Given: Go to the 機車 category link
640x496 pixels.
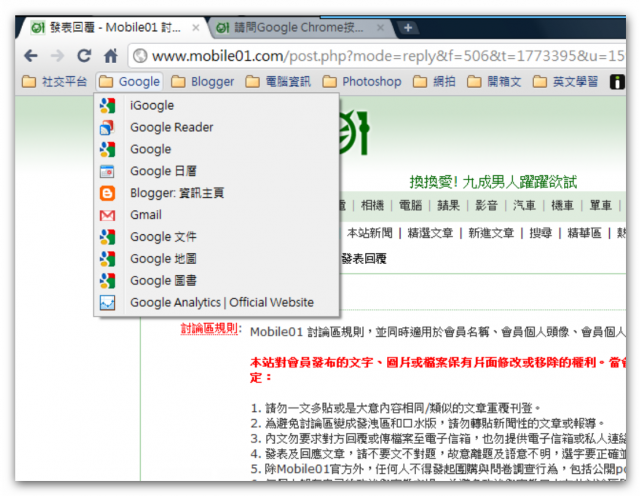Looking at the screenshot, I should click(x=562, y=205).
